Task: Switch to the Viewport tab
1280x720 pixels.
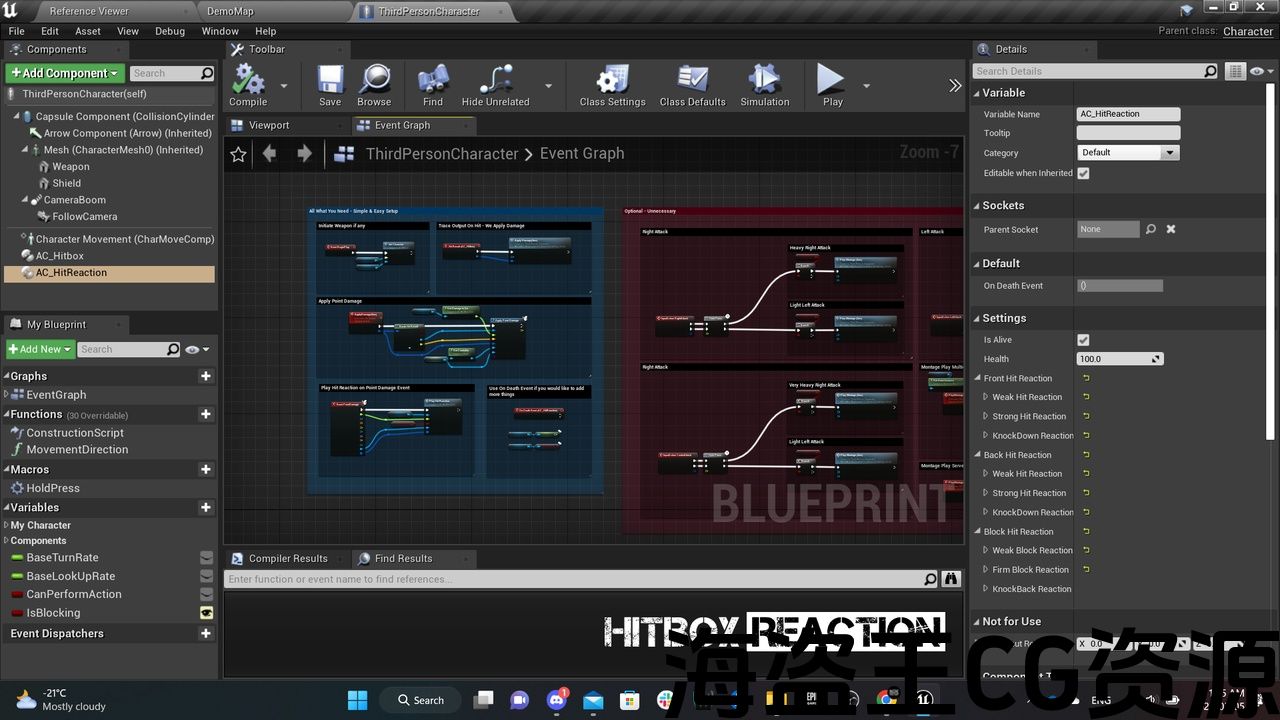Action: coord(268,125)
